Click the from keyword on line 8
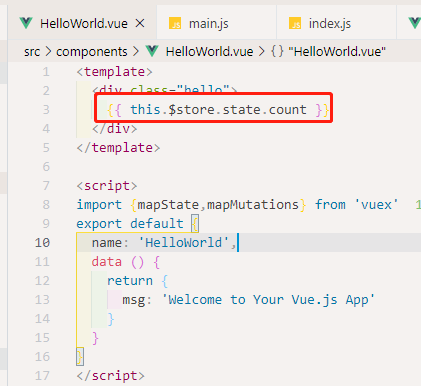Viewport: 421px width, 386px height. 330,205
